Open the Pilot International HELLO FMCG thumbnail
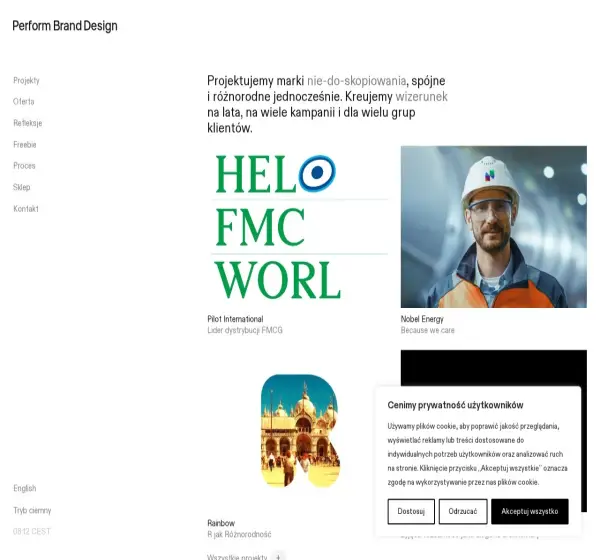Screen dimensions: 600x560 (300, 227)
